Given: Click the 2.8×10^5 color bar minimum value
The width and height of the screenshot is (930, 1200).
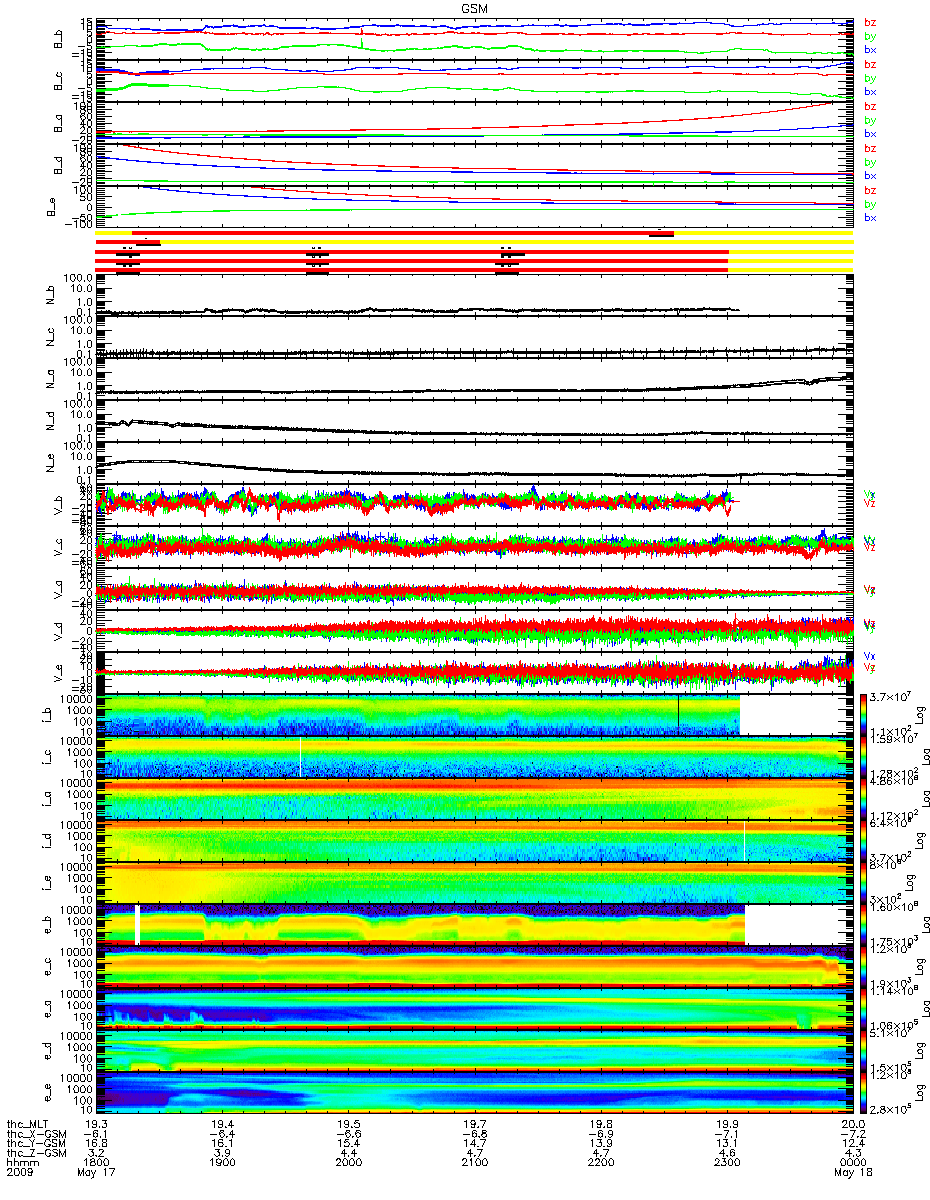Looking at the screenshot, I should pyautogui.click(x=891, y=1111).
